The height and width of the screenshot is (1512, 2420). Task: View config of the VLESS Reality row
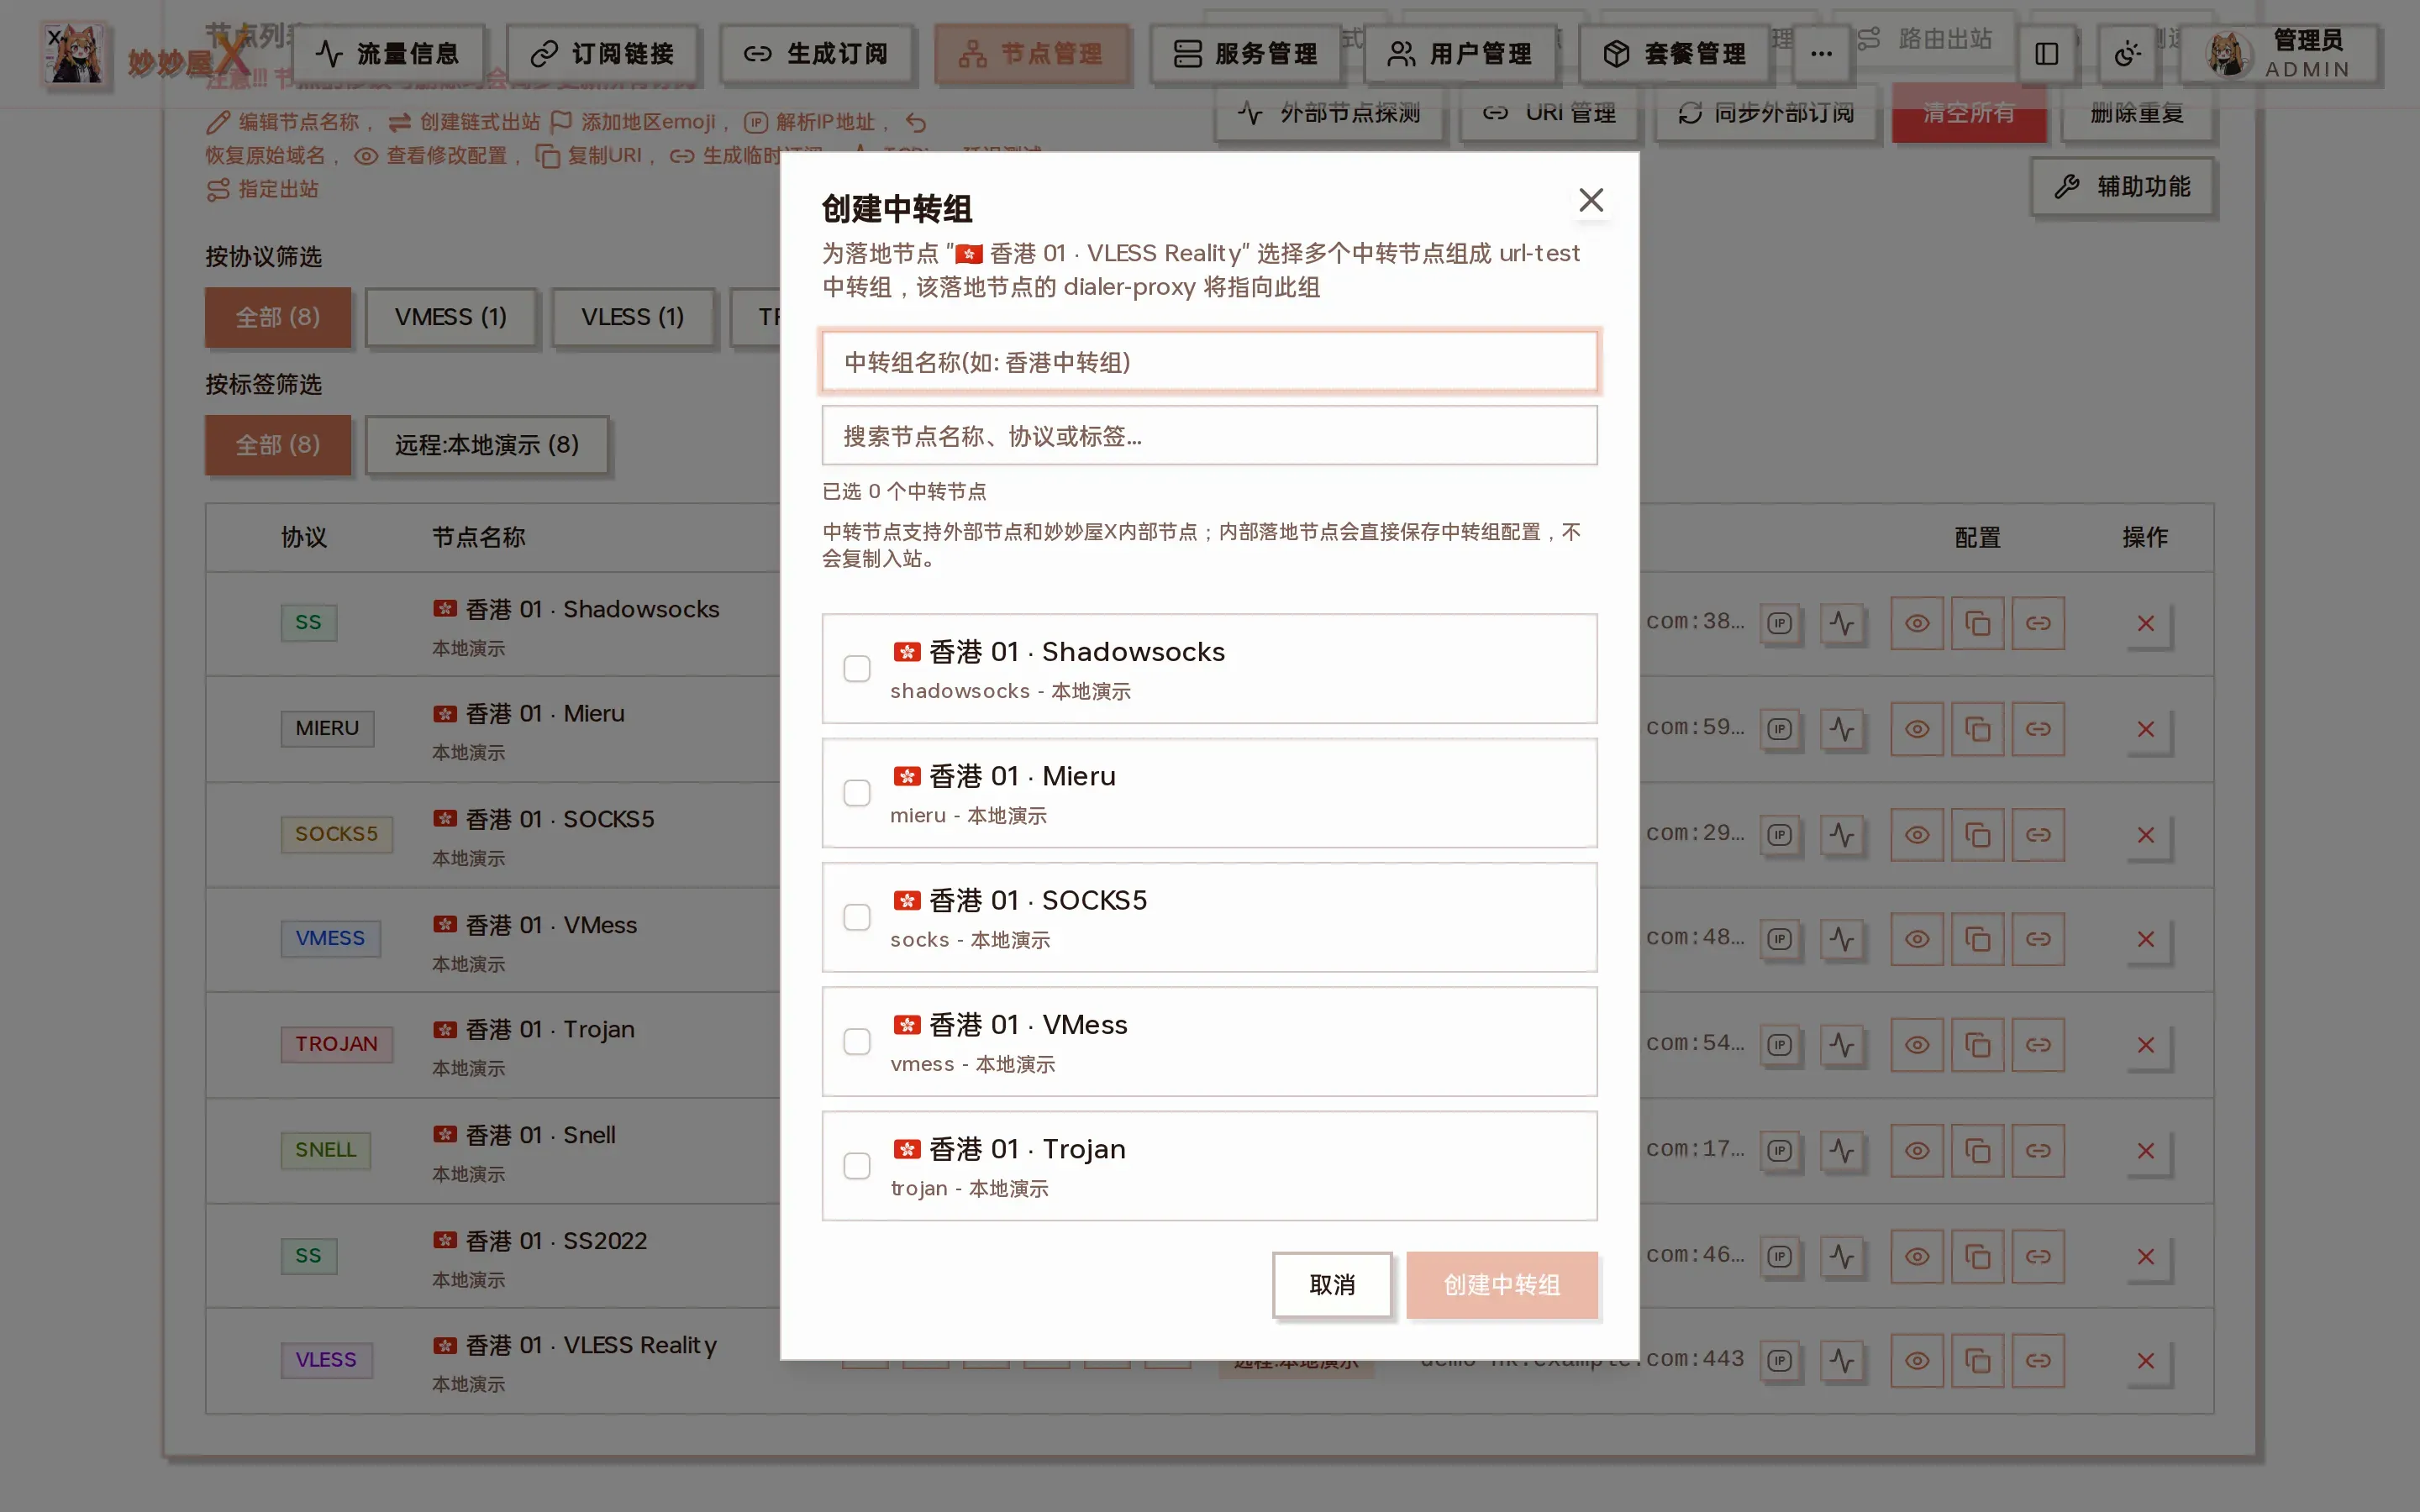pos(1916,1361)
